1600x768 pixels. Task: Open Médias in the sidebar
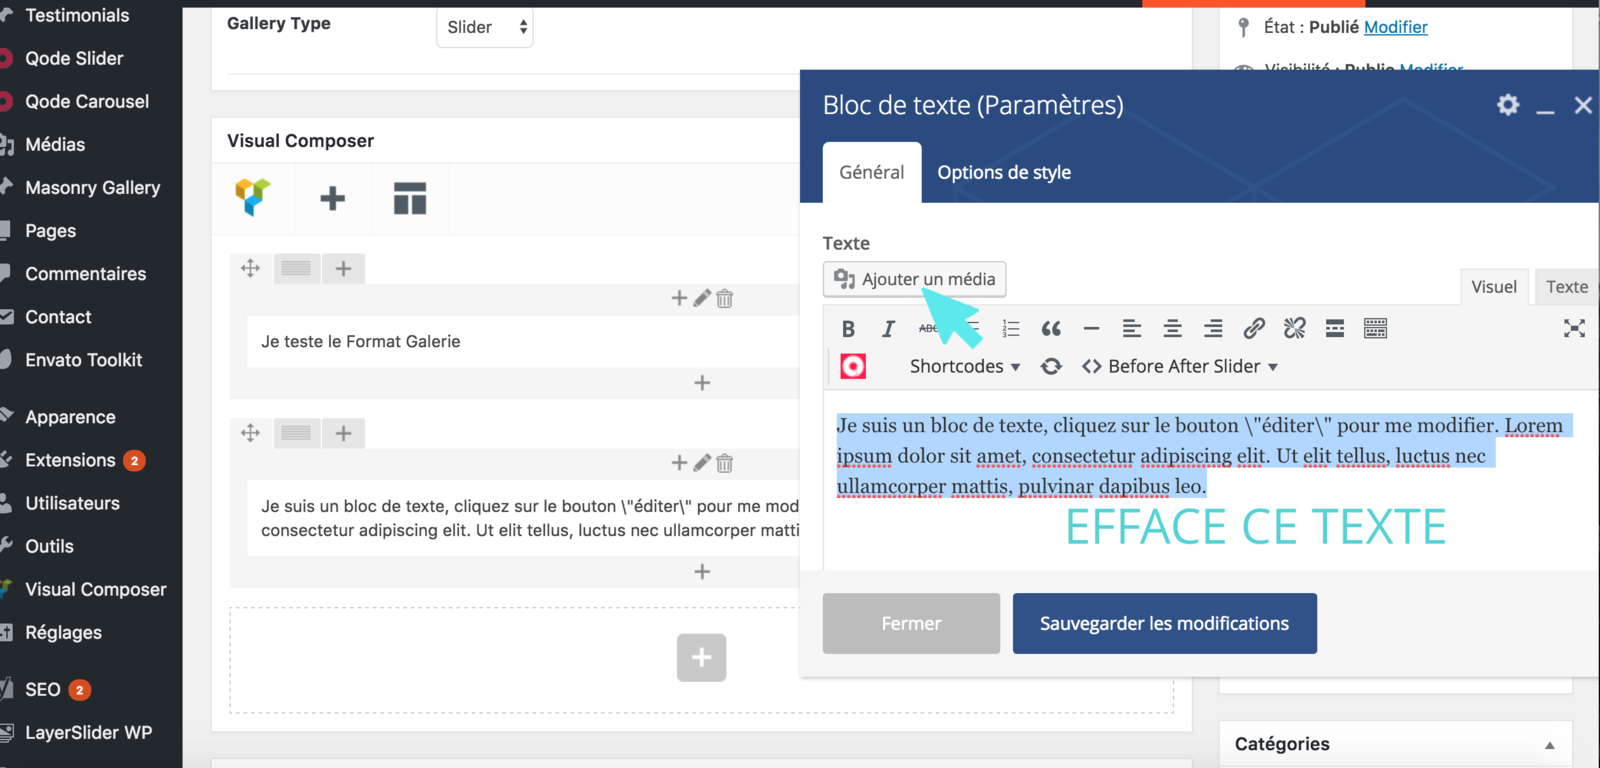pos(55,144)
